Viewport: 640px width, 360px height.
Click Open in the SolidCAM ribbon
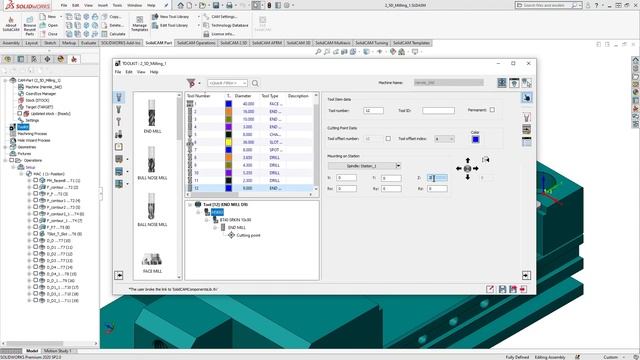point(49,25)
